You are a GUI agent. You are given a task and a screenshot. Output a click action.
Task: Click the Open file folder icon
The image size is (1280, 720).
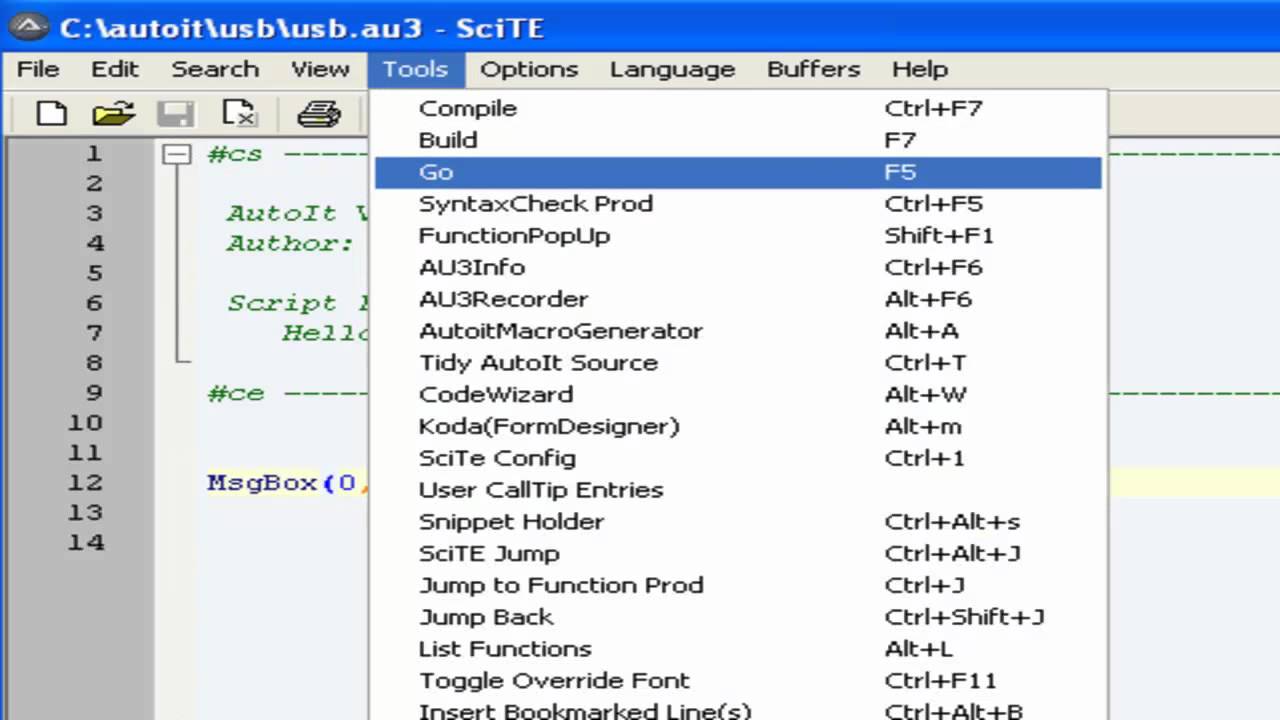tap(113, 113)
